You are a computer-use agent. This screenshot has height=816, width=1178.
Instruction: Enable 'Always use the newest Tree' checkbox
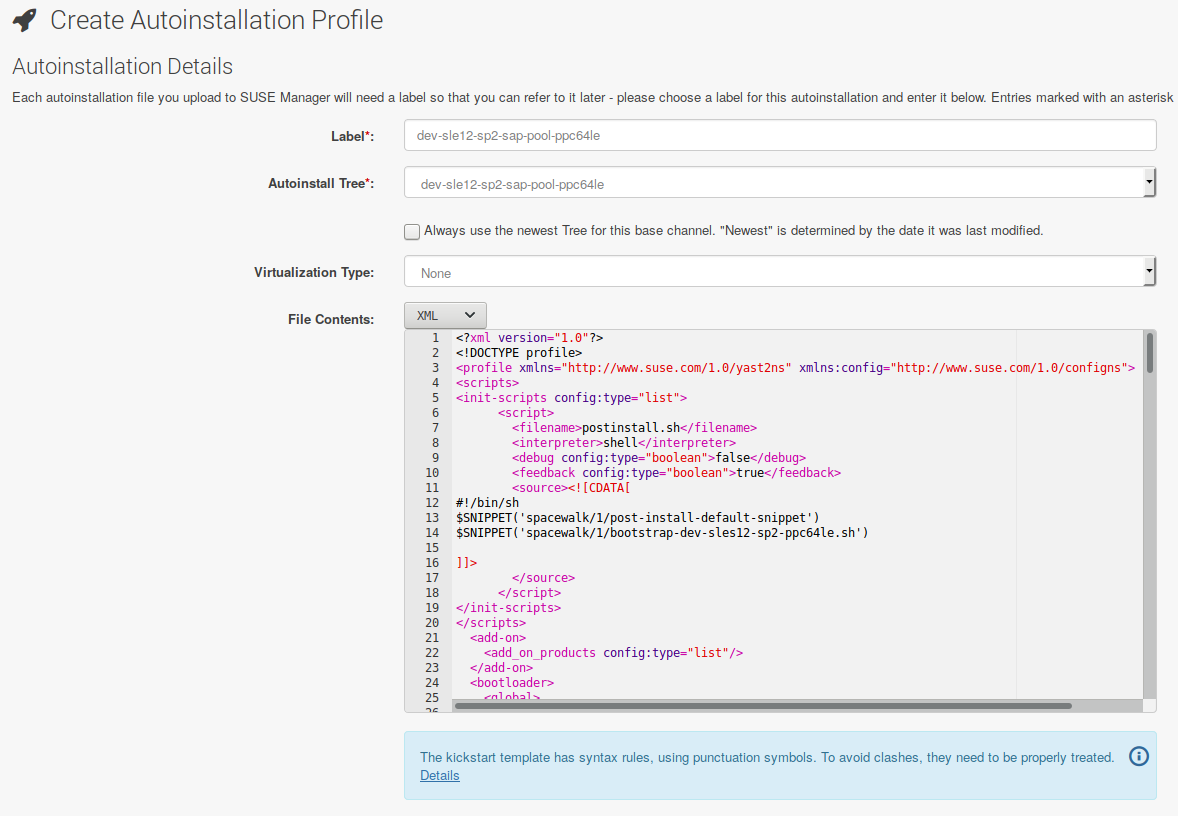(x=411, y=231)
